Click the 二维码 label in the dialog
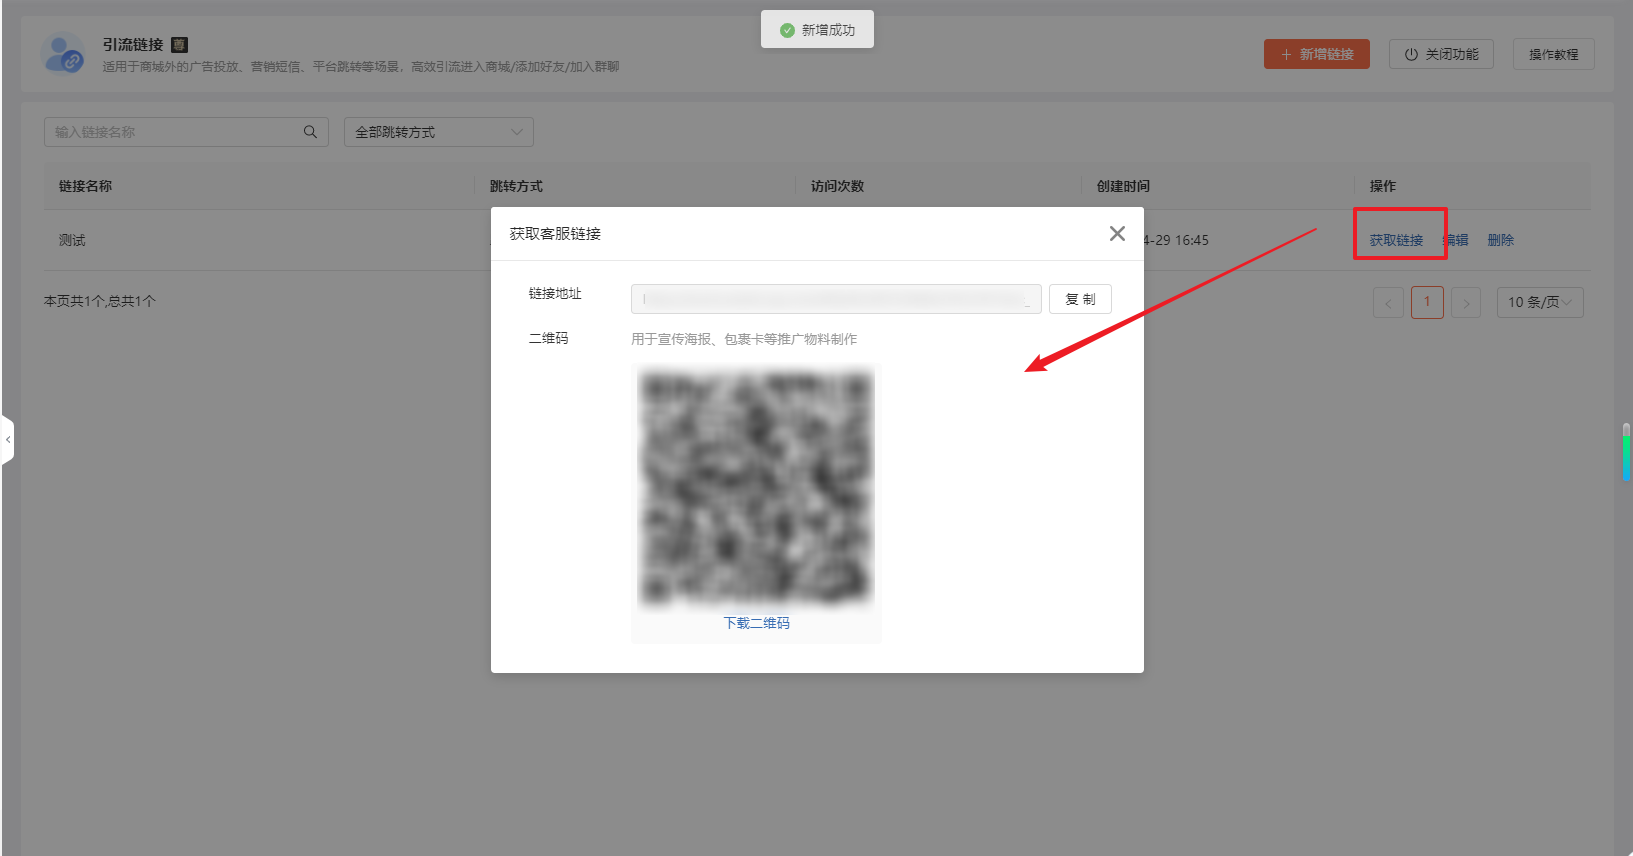This screenshot has height=856, width=1633. (x=548, y=338)
